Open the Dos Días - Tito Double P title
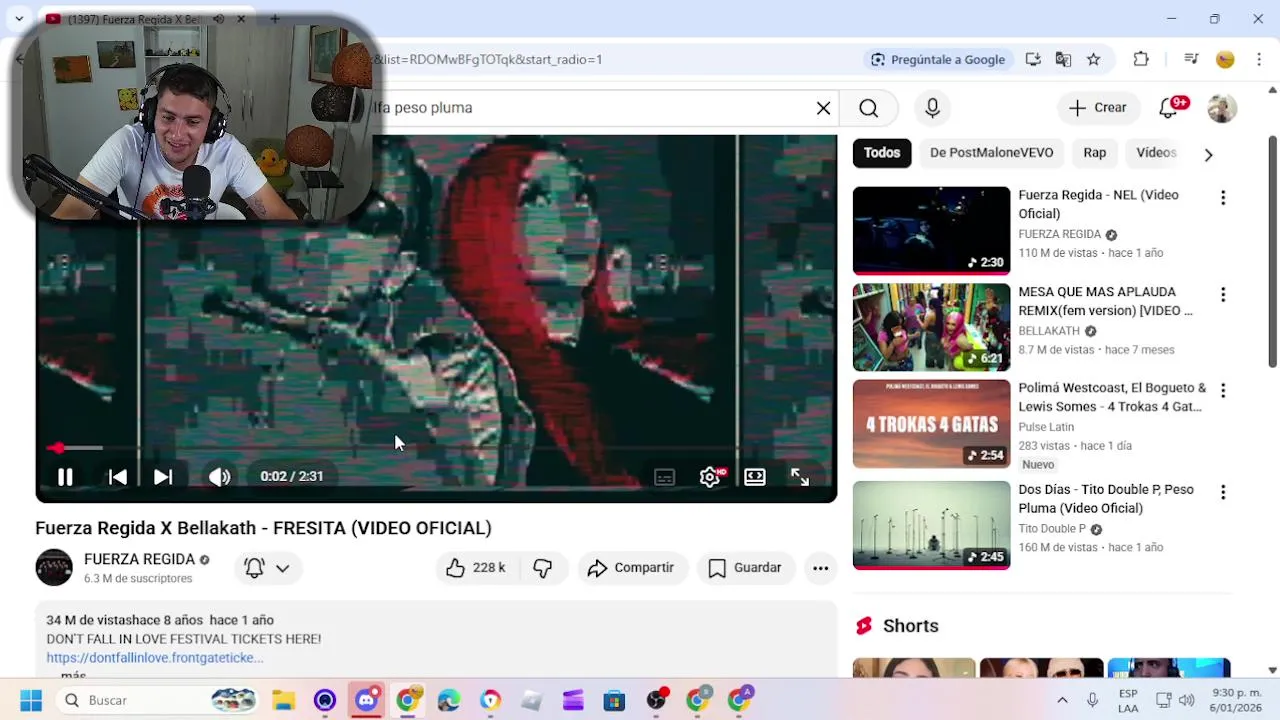The image size is (1280, 720). [x=1106, y=499]
